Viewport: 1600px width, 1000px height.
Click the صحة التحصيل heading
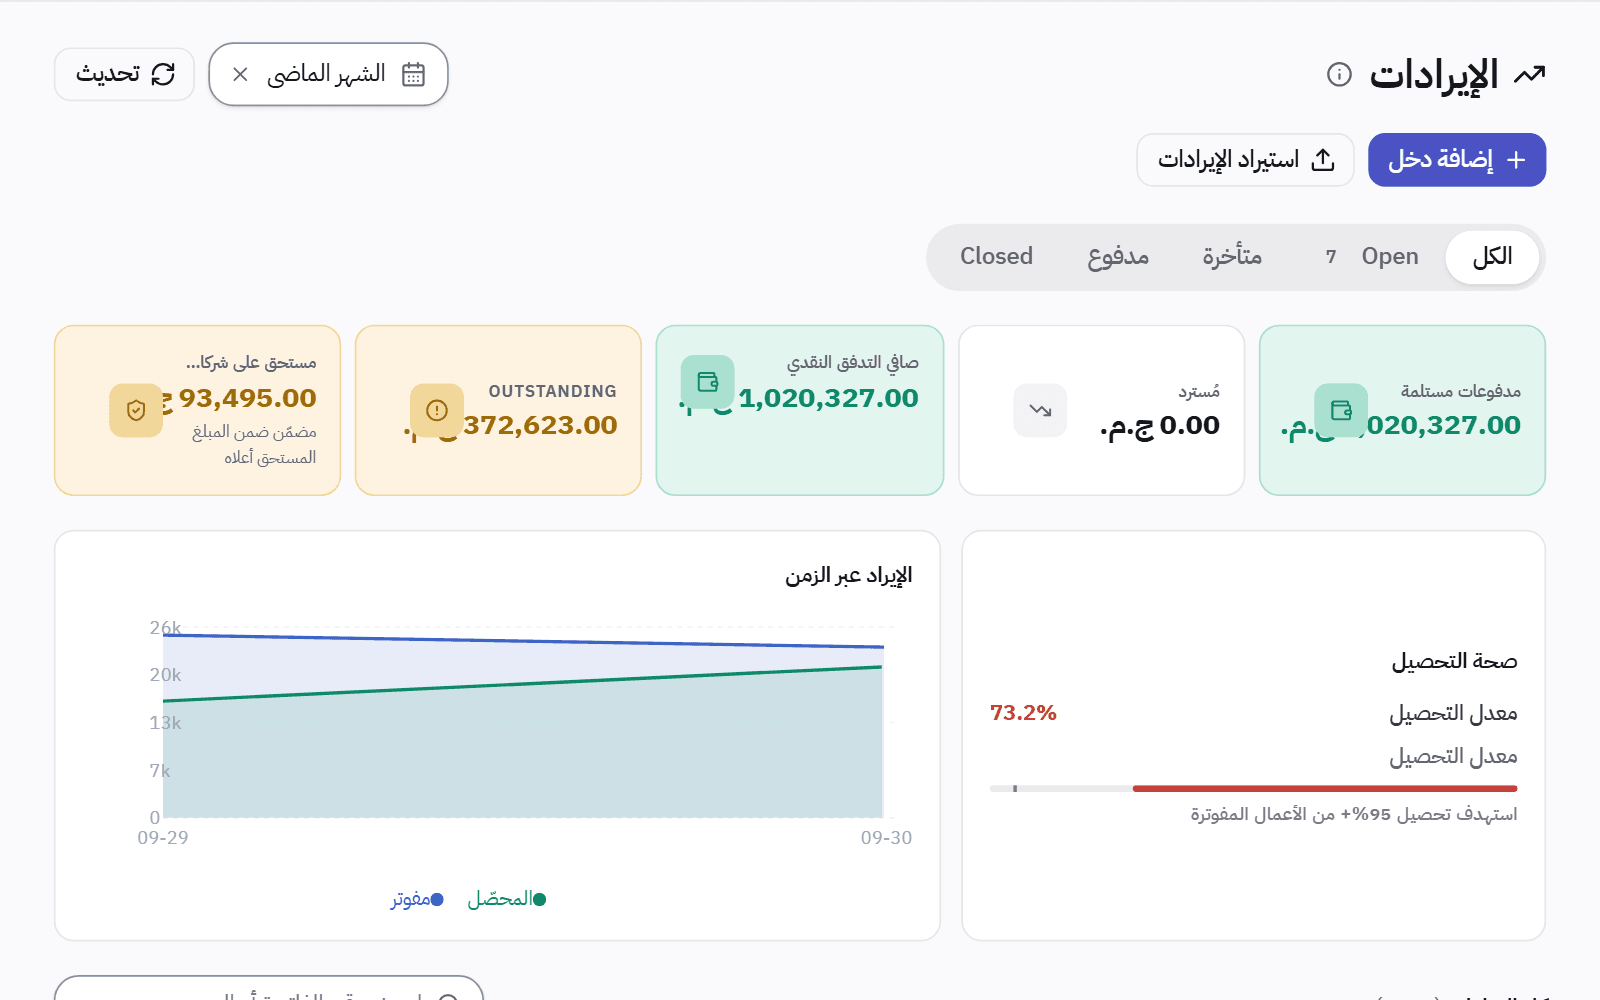pyautogui.click(x=1454, y=661)
